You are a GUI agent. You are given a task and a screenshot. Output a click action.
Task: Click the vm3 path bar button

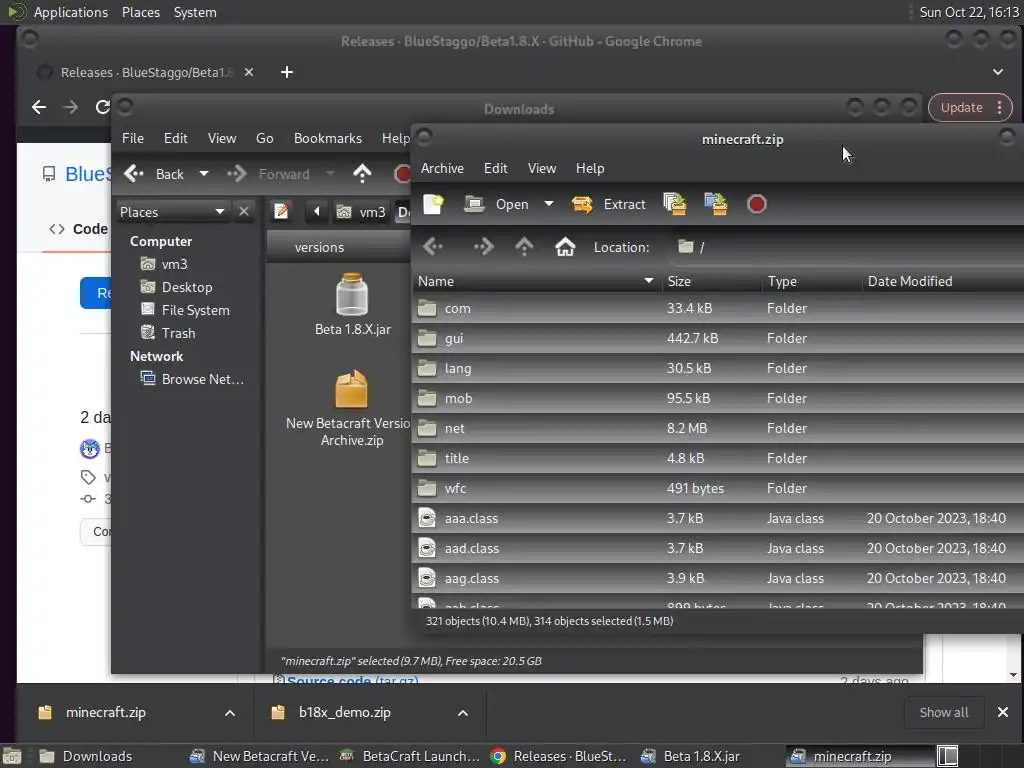point(362,212)
